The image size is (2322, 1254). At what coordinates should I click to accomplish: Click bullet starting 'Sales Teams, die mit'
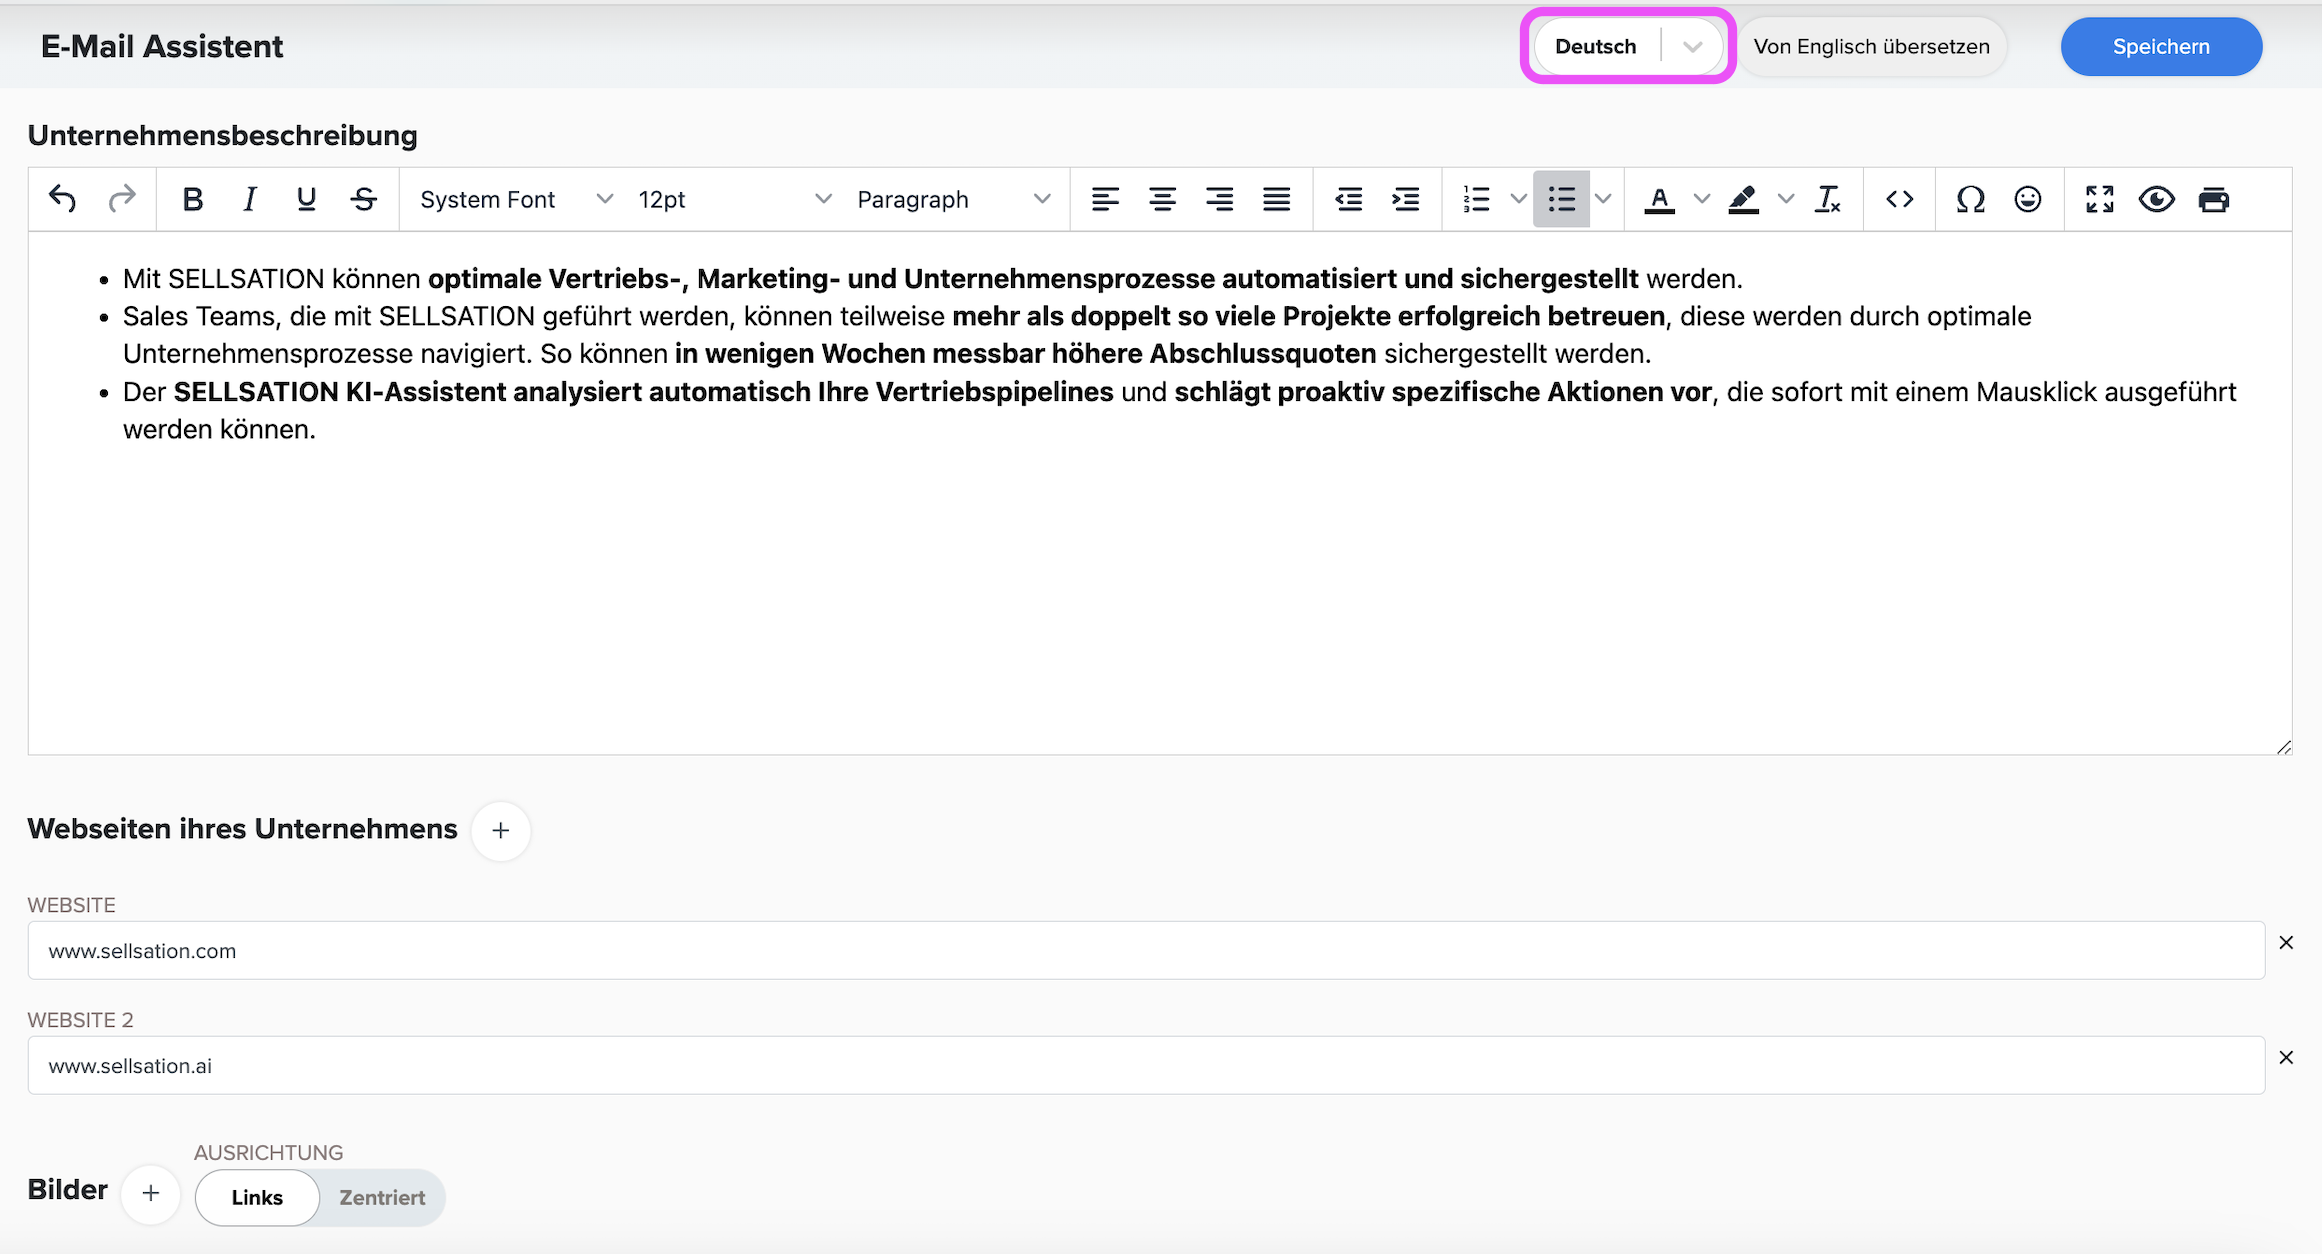point(1077,335)
